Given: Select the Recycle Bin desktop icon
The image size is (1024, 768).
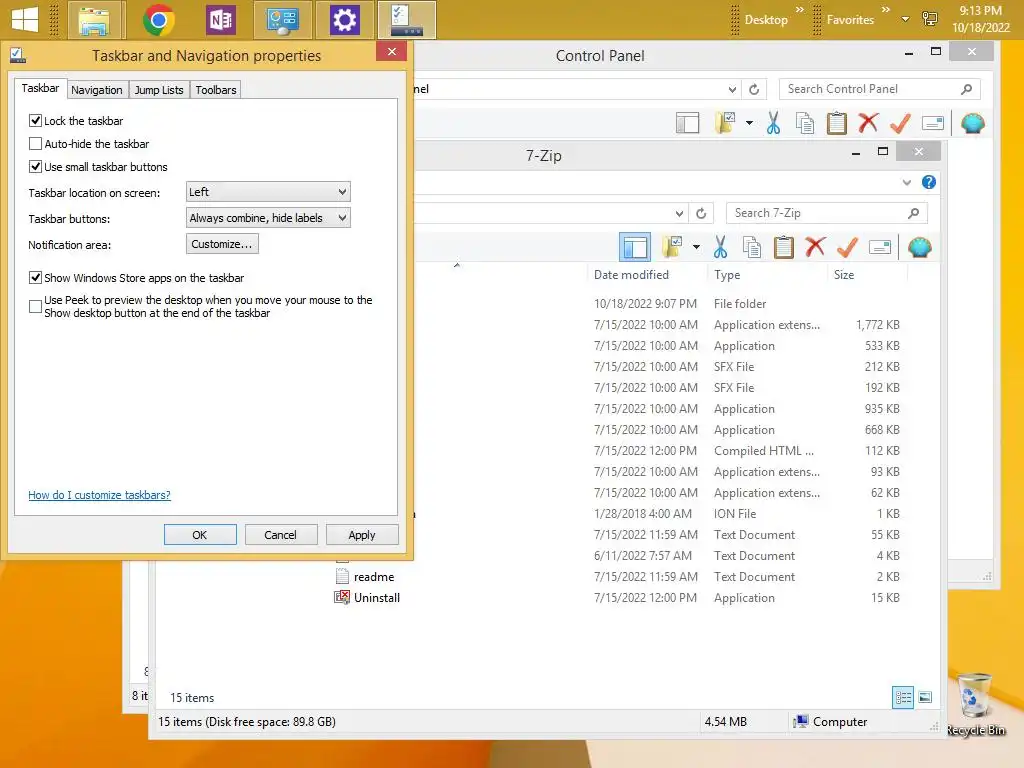Looking at the screenshot, I should [975, 705].
